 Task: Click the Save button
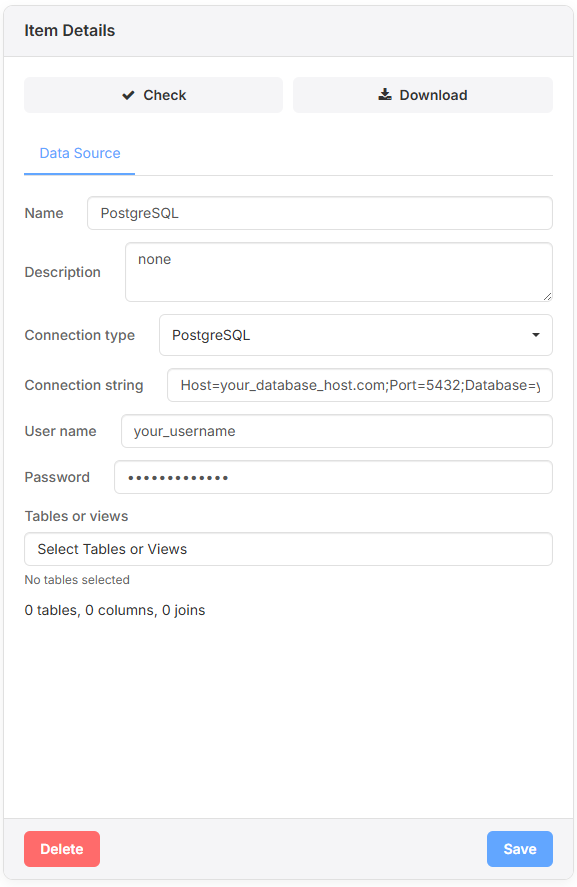coord(519,848)
